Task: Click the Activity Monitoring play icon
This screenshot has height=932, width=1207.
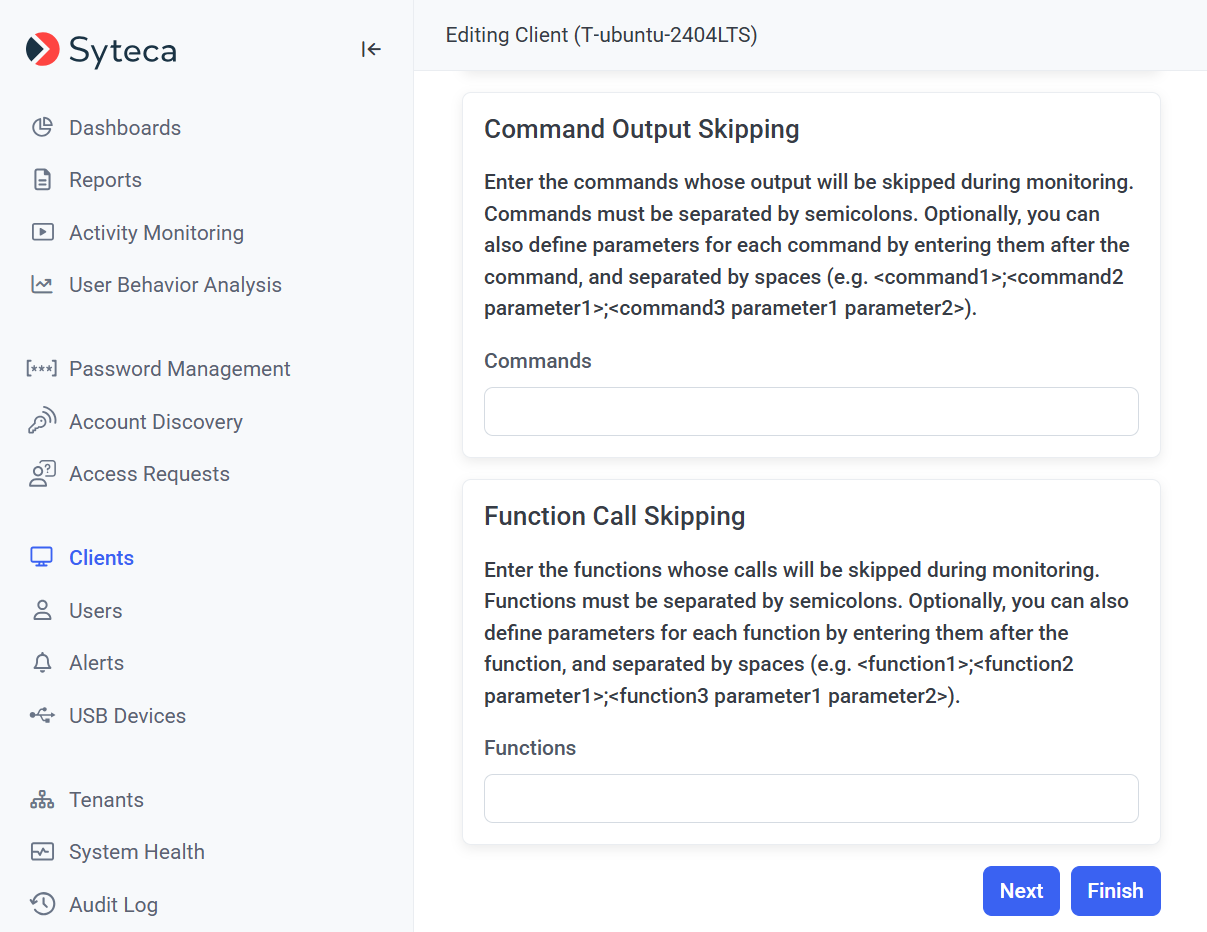Action: click(42, 233)
